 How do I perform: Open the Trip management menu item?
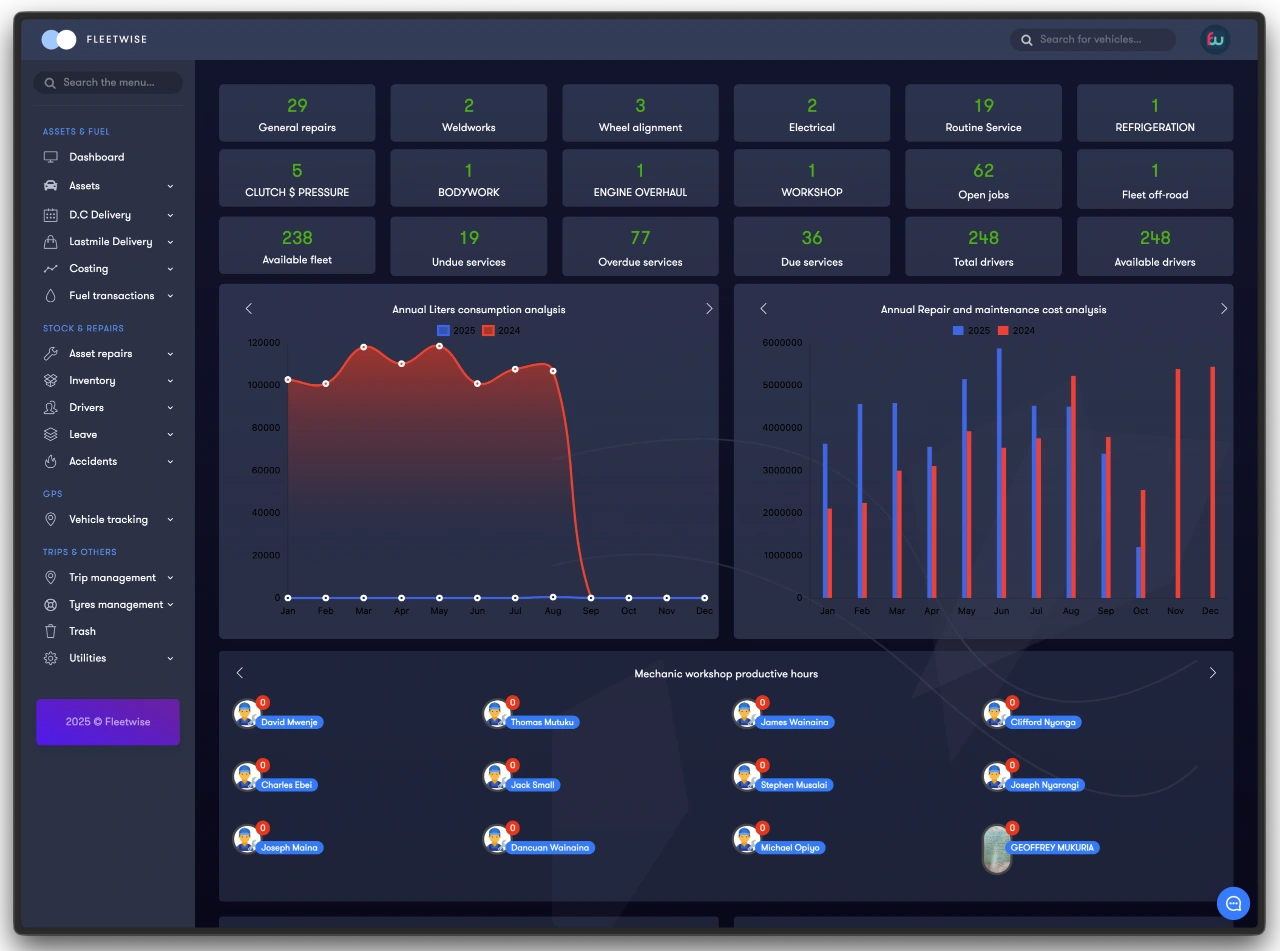pyautogui.click(x=112, y=578)
